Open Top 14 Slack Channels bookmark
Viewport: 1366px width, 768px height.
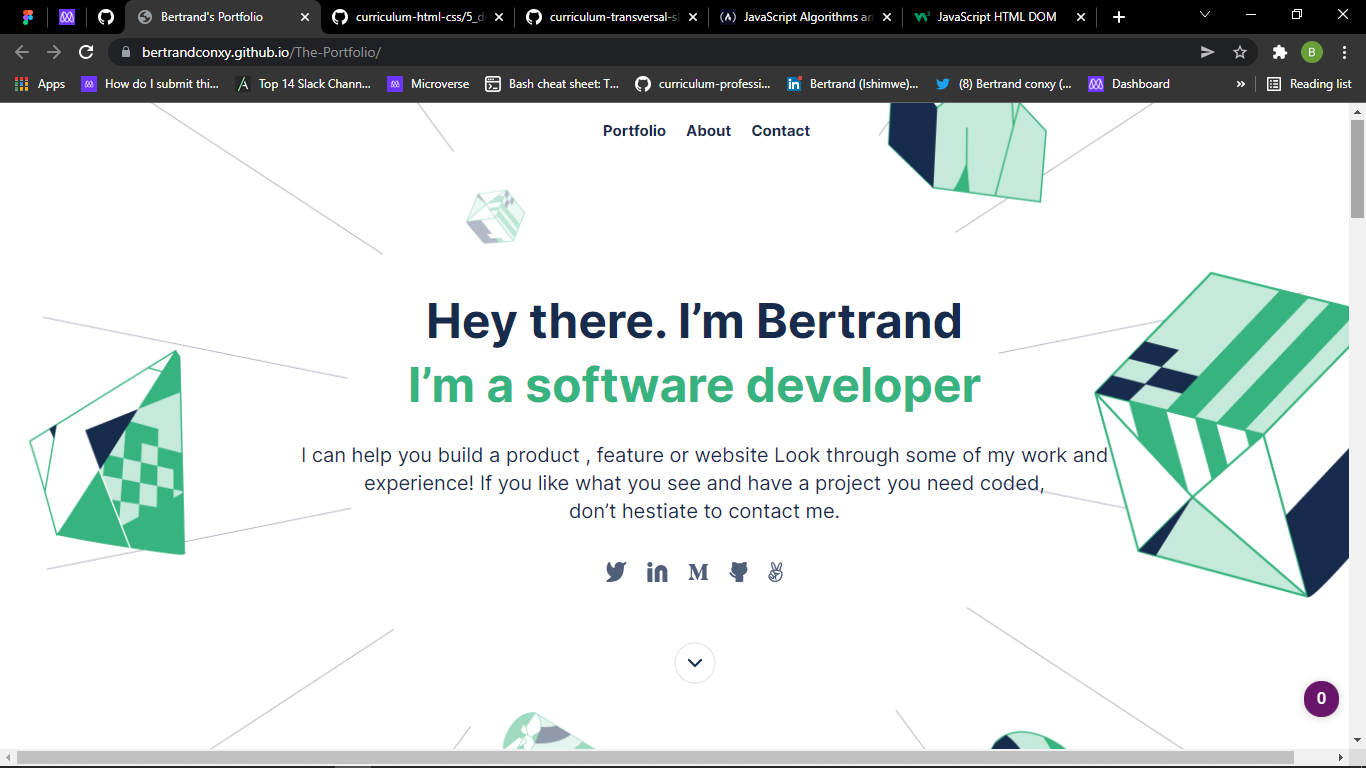(303, 84)
